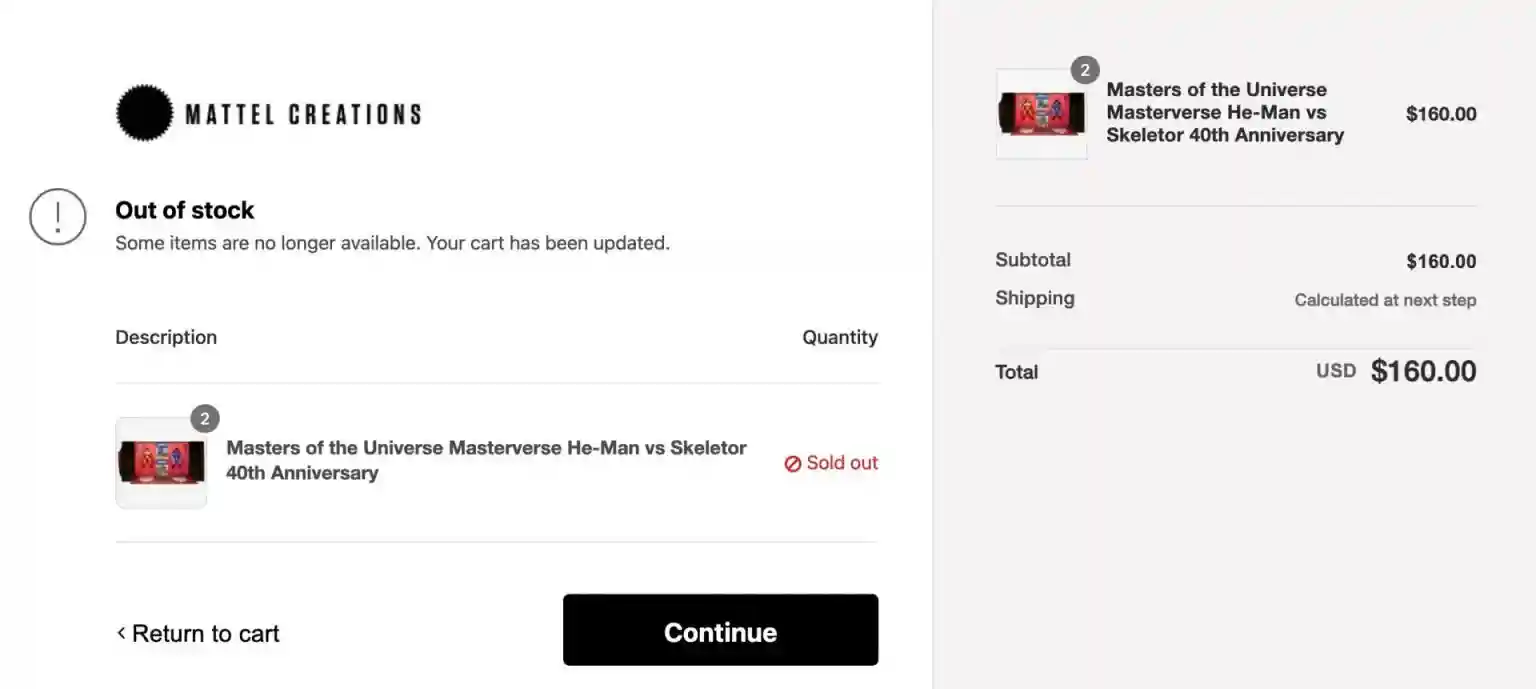Open the product thumbnail under Description
Image resolution: width=1536 pixels, height=689 pixels.
[161, 463]
